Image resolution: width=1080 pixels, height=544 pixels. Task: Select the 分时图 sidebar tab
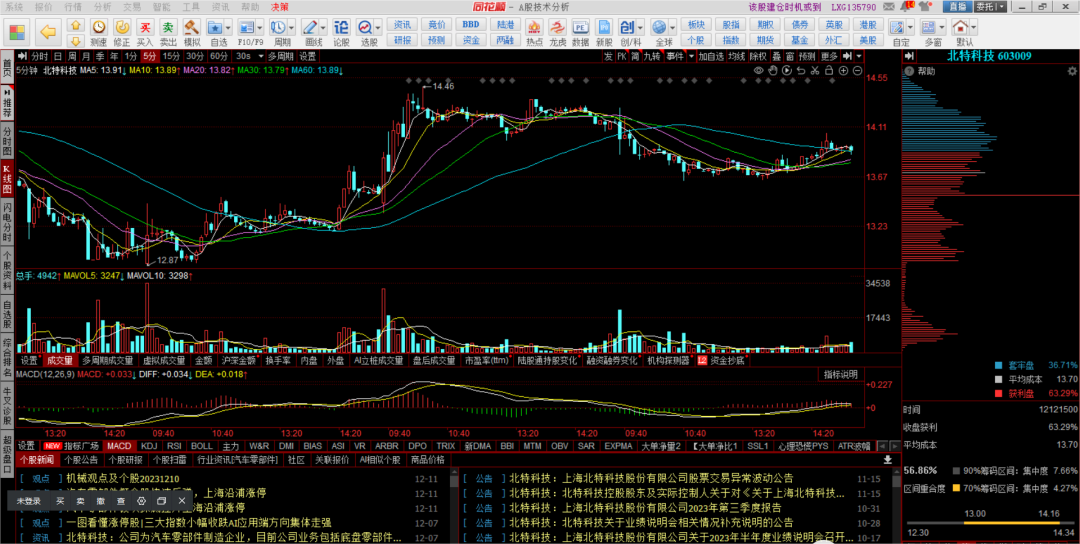7,140
